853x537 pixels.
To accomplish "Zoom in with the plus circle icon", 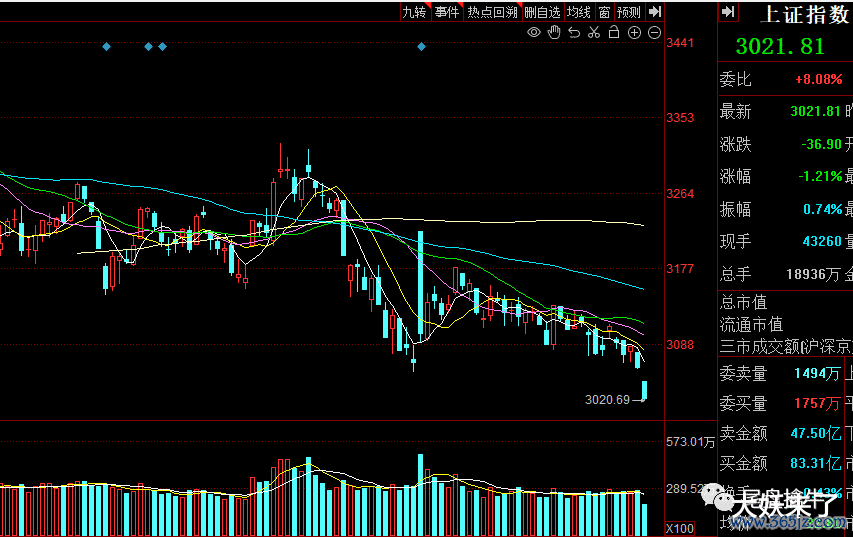I will (634, 33).
